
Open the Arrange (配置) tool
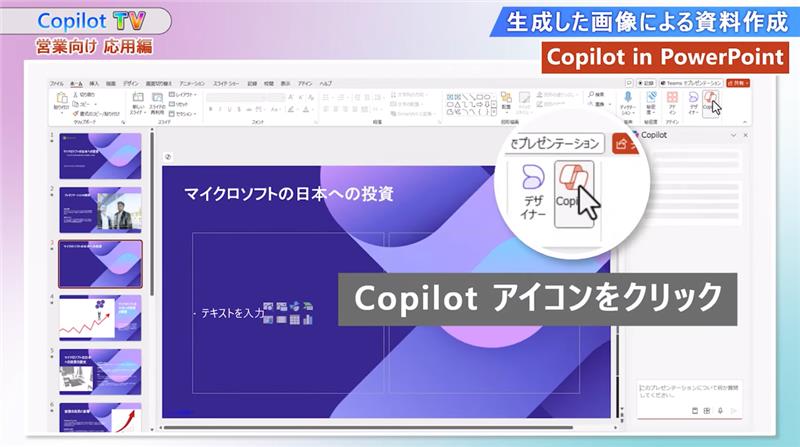point(506,102)
